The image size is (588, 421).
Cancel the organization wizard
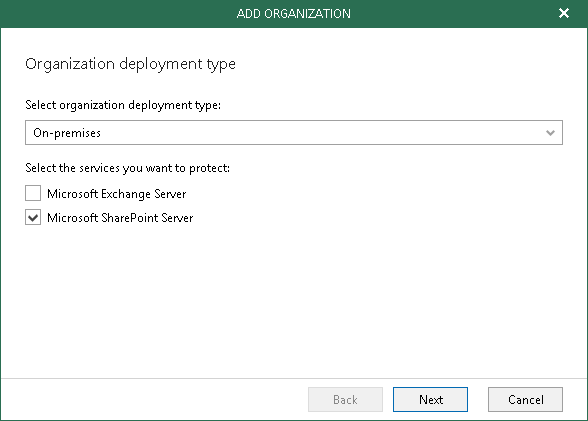tap(525, 399)
